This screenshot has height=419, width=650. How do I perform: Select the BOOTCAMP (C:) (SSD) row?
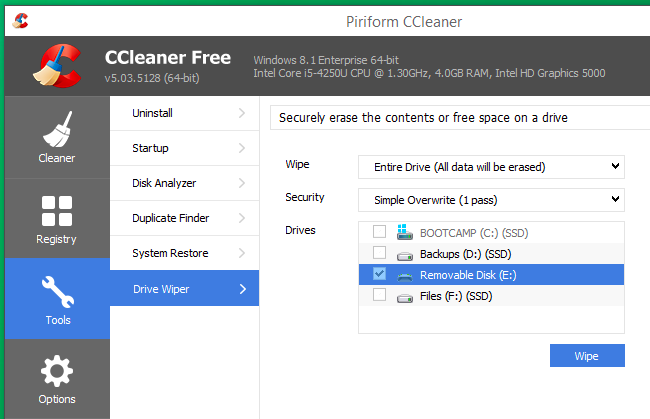pyautogui.click(x=491, y=233)
